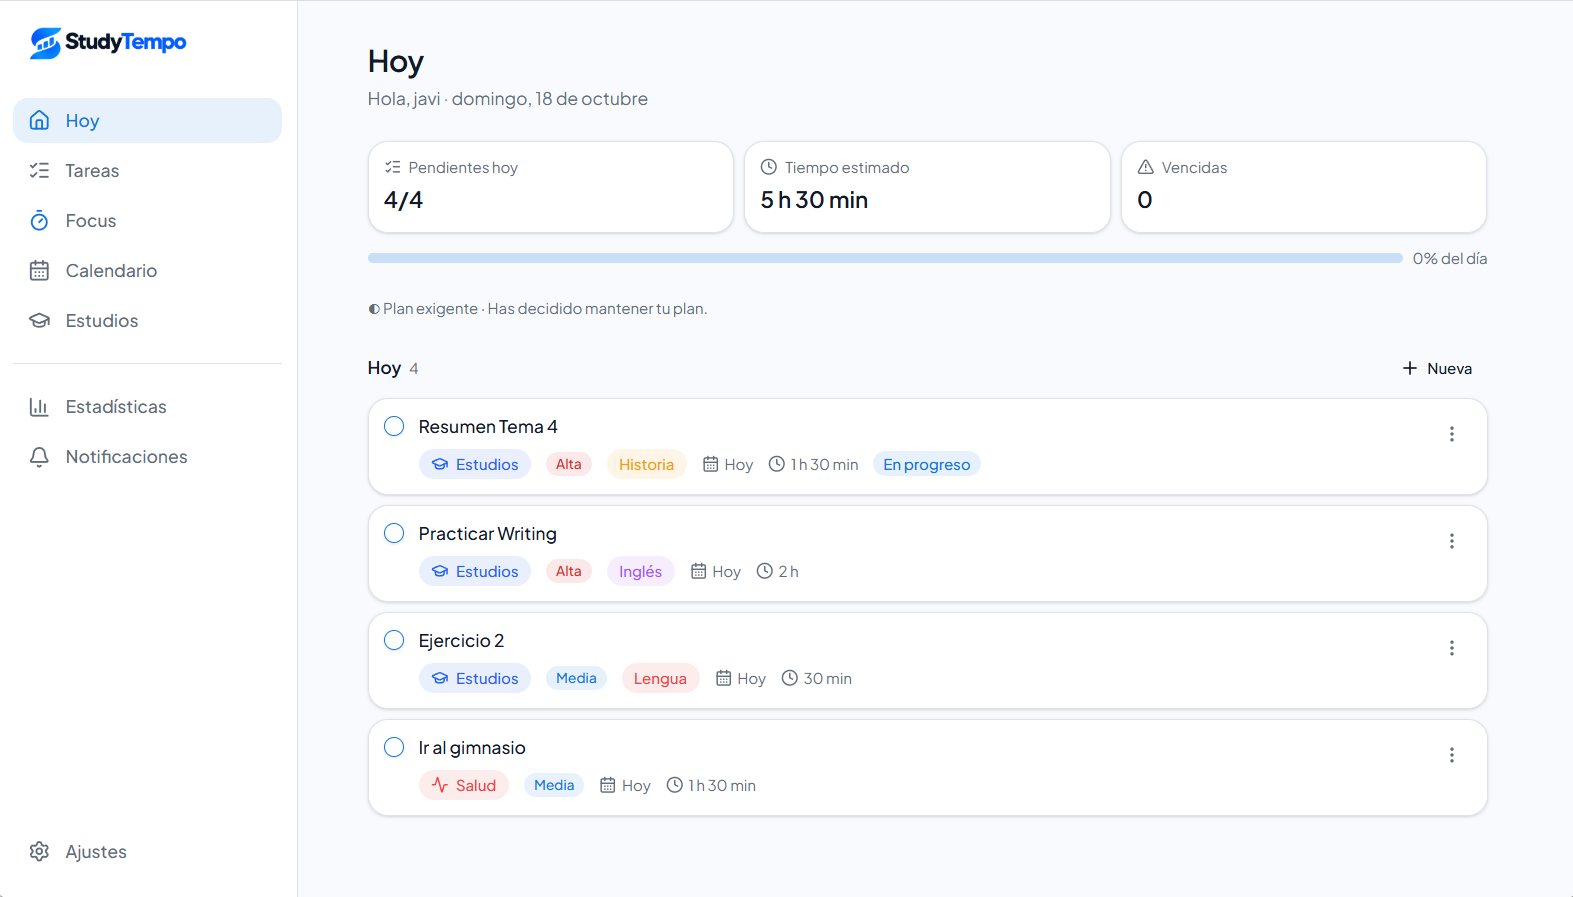The image size is (1573, 897).
Task: Click the Plan exigente half-circle icon
Action: [374, 309]
